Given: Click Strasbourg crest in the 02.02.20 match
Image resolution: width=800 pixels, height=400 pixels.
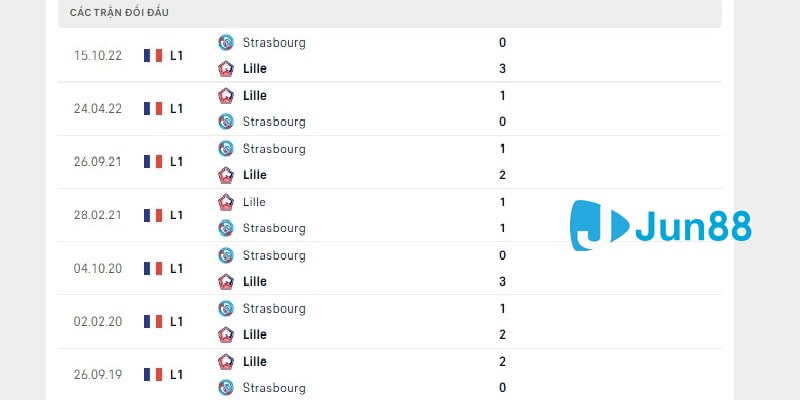Looking at the screenshot, I should click(x=226, y=308).
